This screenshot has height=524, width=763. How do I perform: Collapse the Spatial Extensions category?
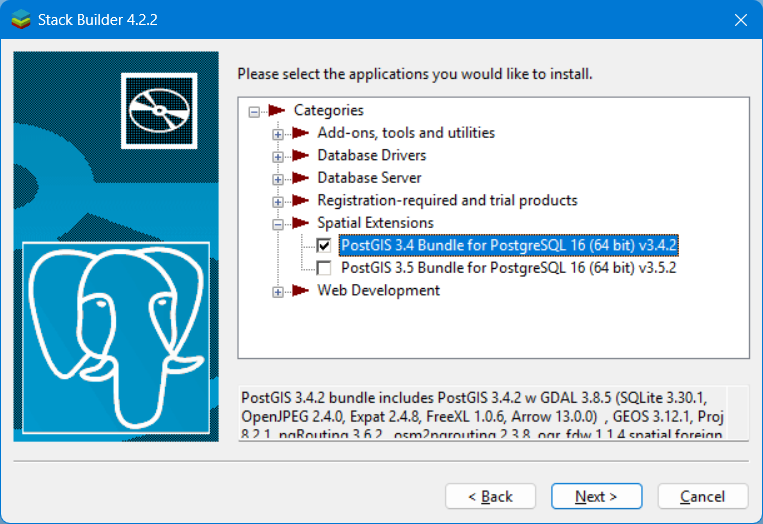tap(278, 224)
